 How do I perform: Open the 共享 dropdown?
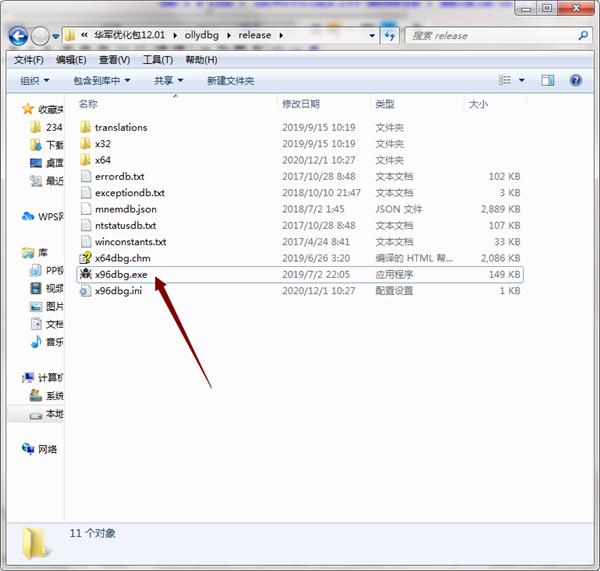(x=168, y=80)
